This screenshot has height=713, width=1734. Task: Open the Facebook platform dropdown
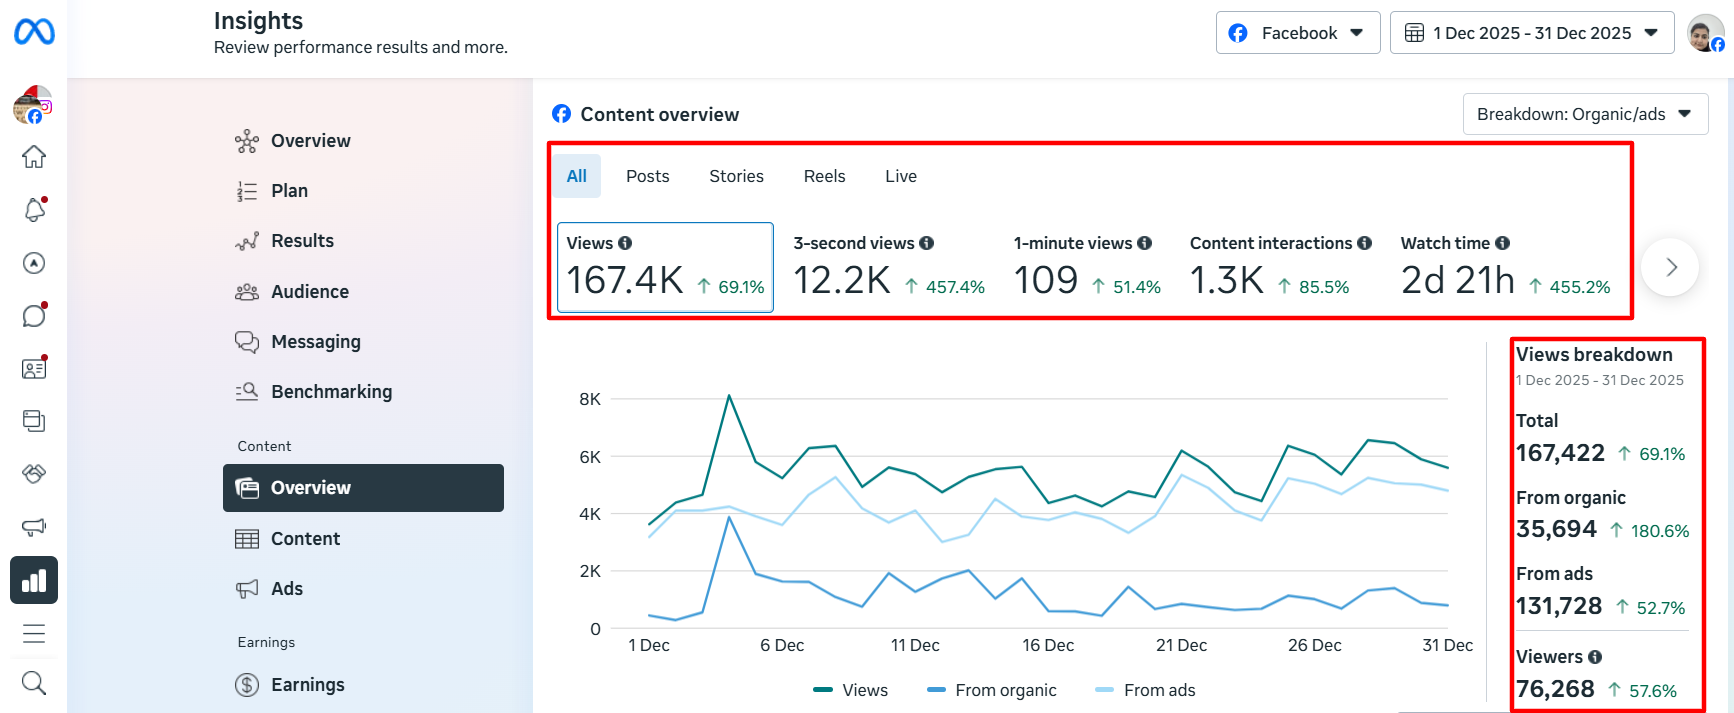1298,33
